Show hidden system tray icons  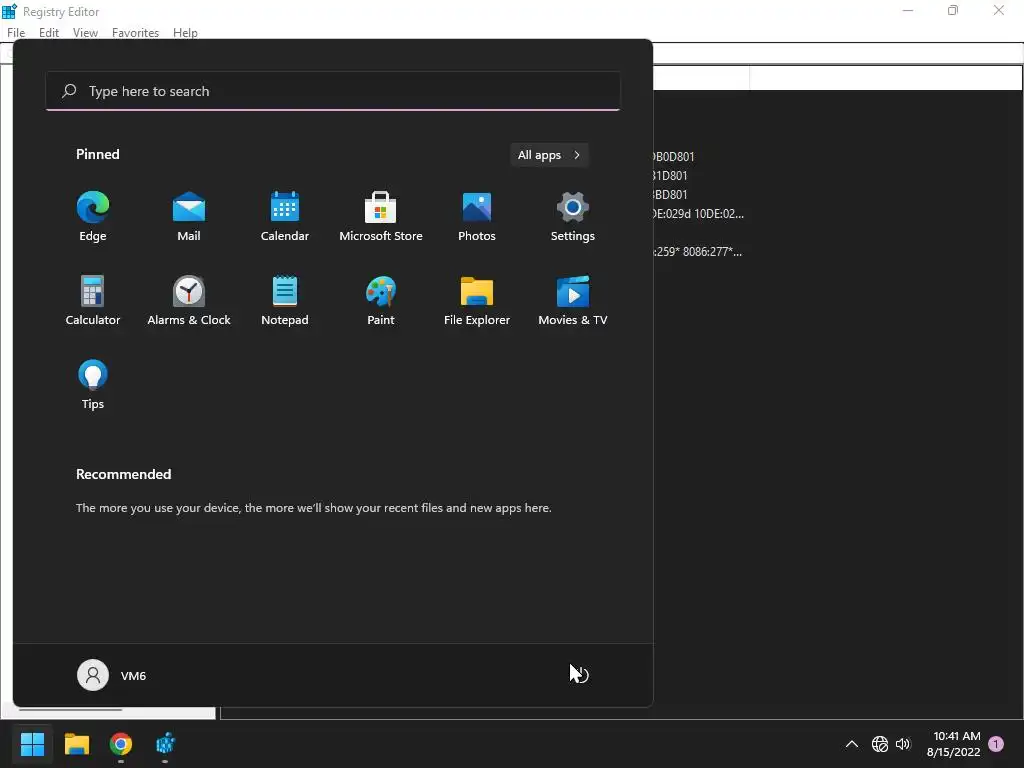852,744
